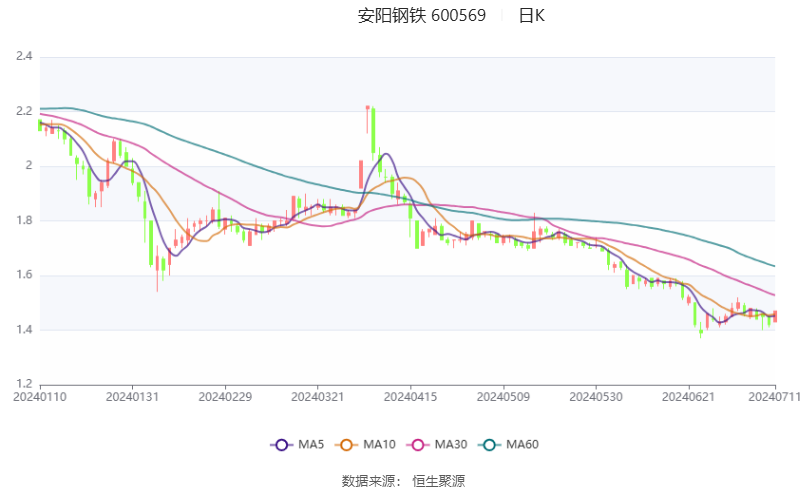807x491 pixels.
Task: Click the 20240530 x-axis date label
Action: pos(595,397)
